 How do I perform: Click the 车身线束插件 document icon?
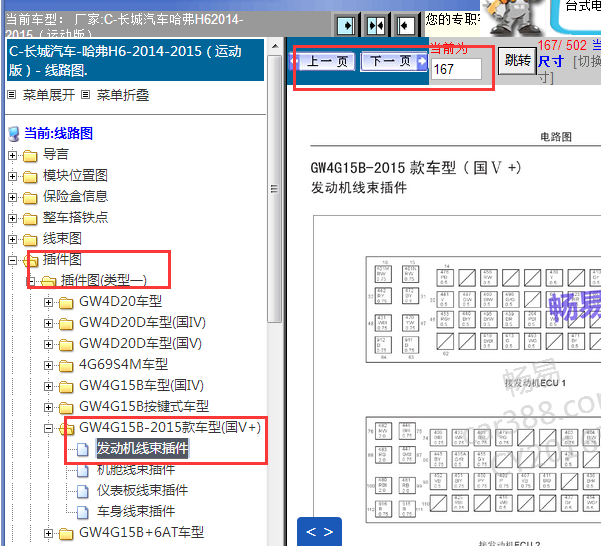pos(82,512)
